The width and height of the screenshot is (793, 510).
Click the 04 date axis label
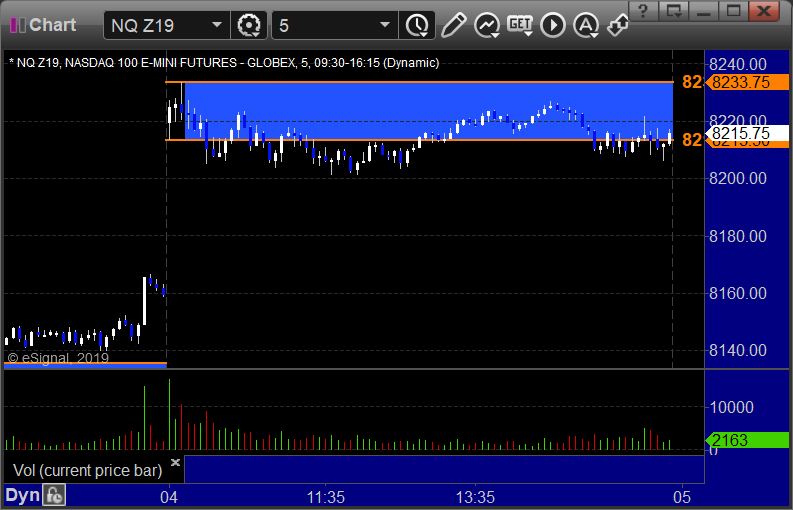168,497
